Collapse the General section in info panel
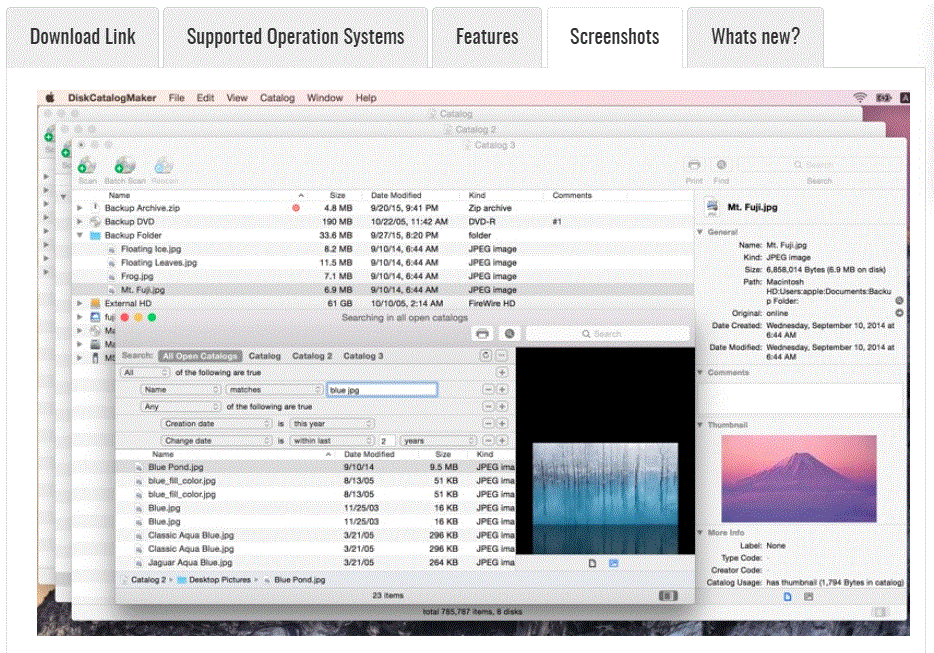Viewport: 934px width, 653px height. (700, 232)
